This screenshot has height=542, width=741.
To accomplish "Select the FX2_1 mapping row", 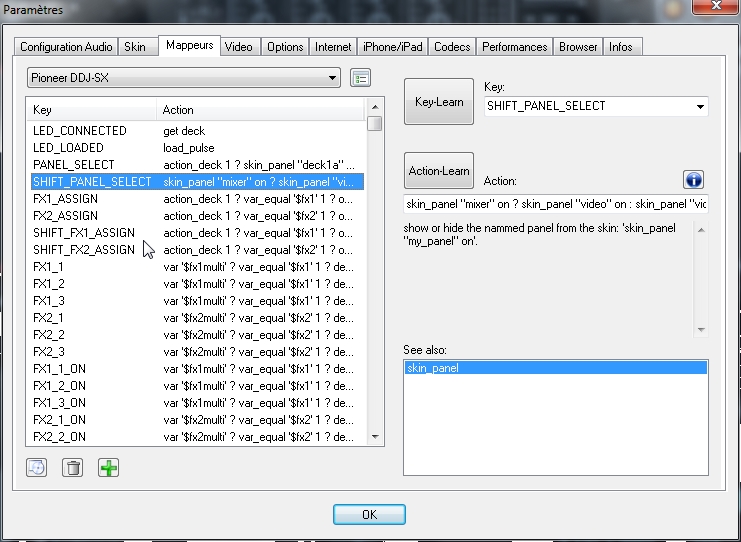I will pos(197,318).
